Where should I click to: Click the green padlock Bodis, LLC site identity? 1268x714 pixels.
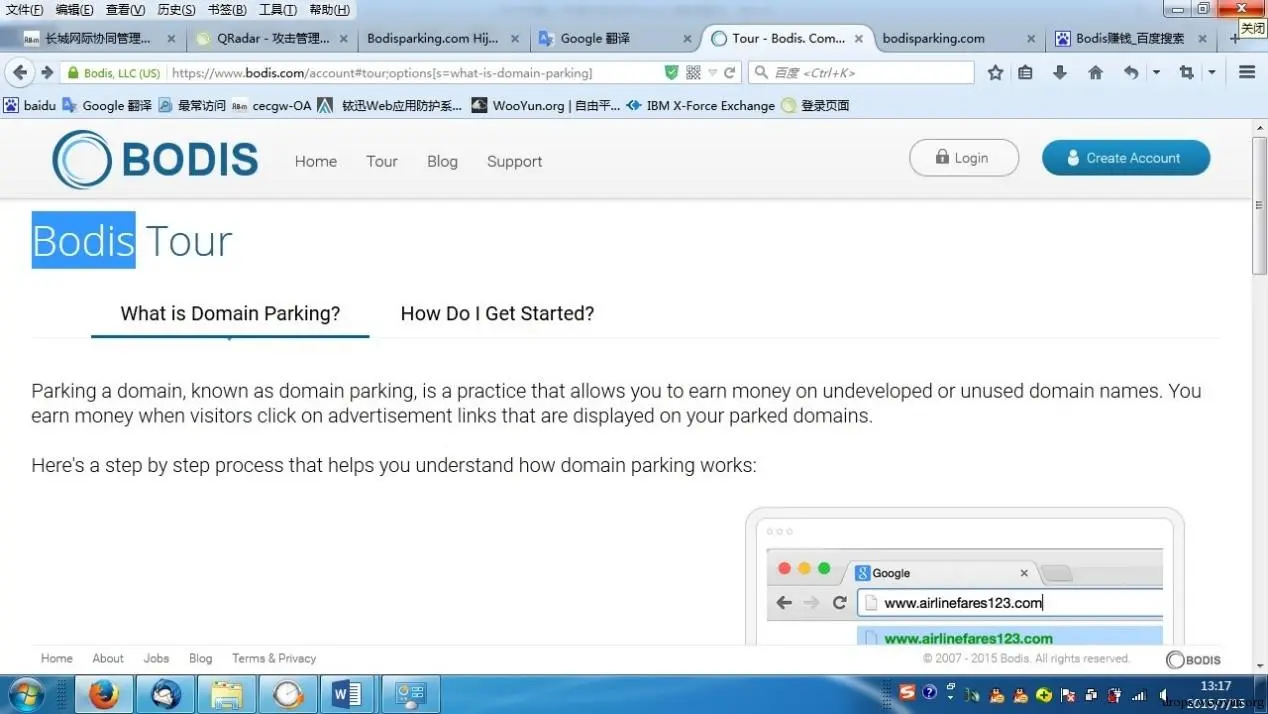click(x=112, y=73)
